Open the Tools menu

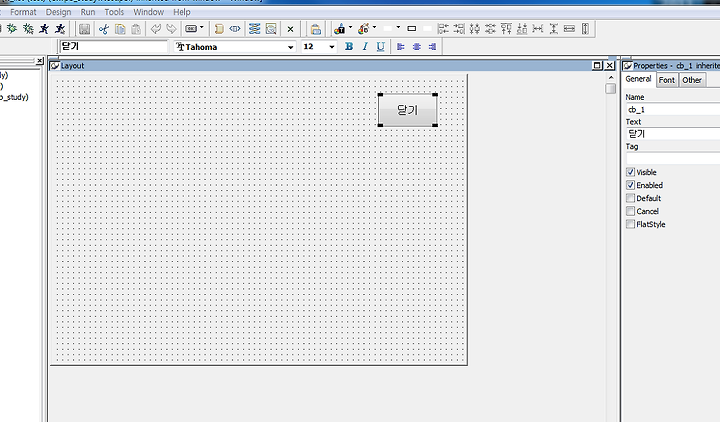click(x=114, y=12)
